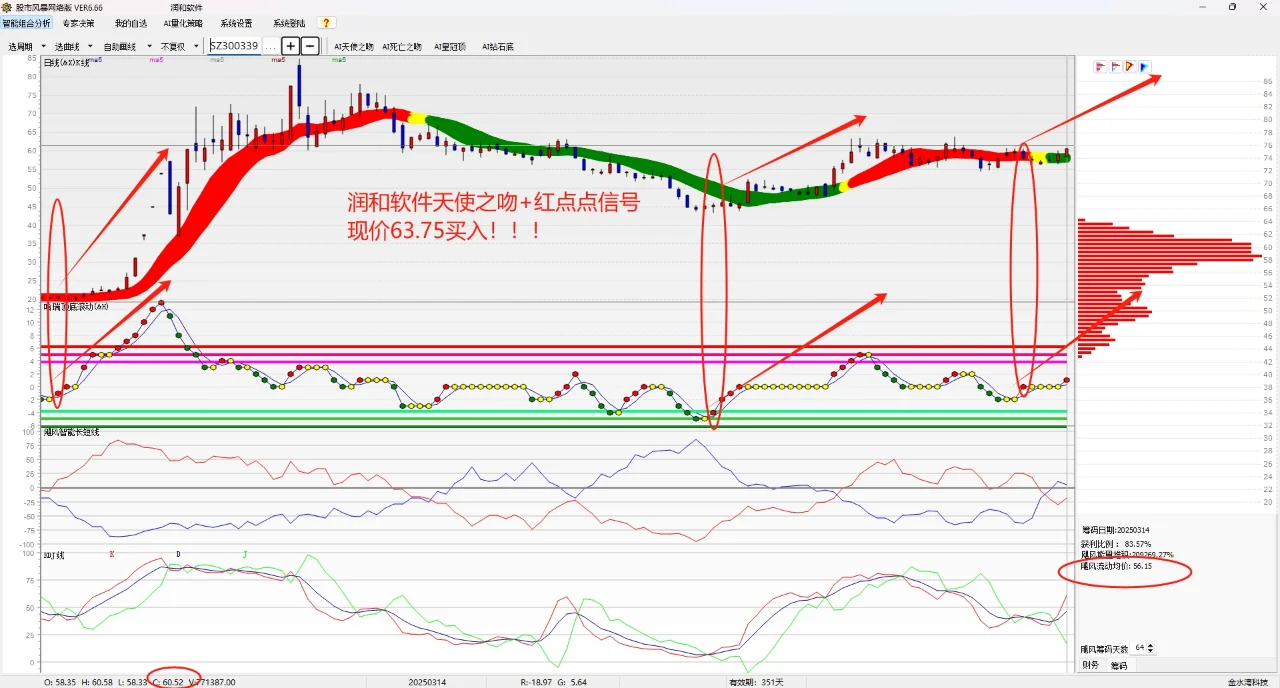Click the plus zoom-in button

(x=290, y=46)
